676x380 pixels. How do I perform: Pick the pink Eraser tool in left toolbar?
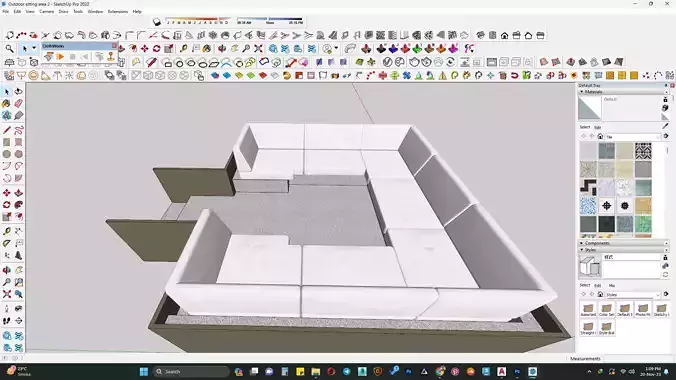tap(19, 104)
